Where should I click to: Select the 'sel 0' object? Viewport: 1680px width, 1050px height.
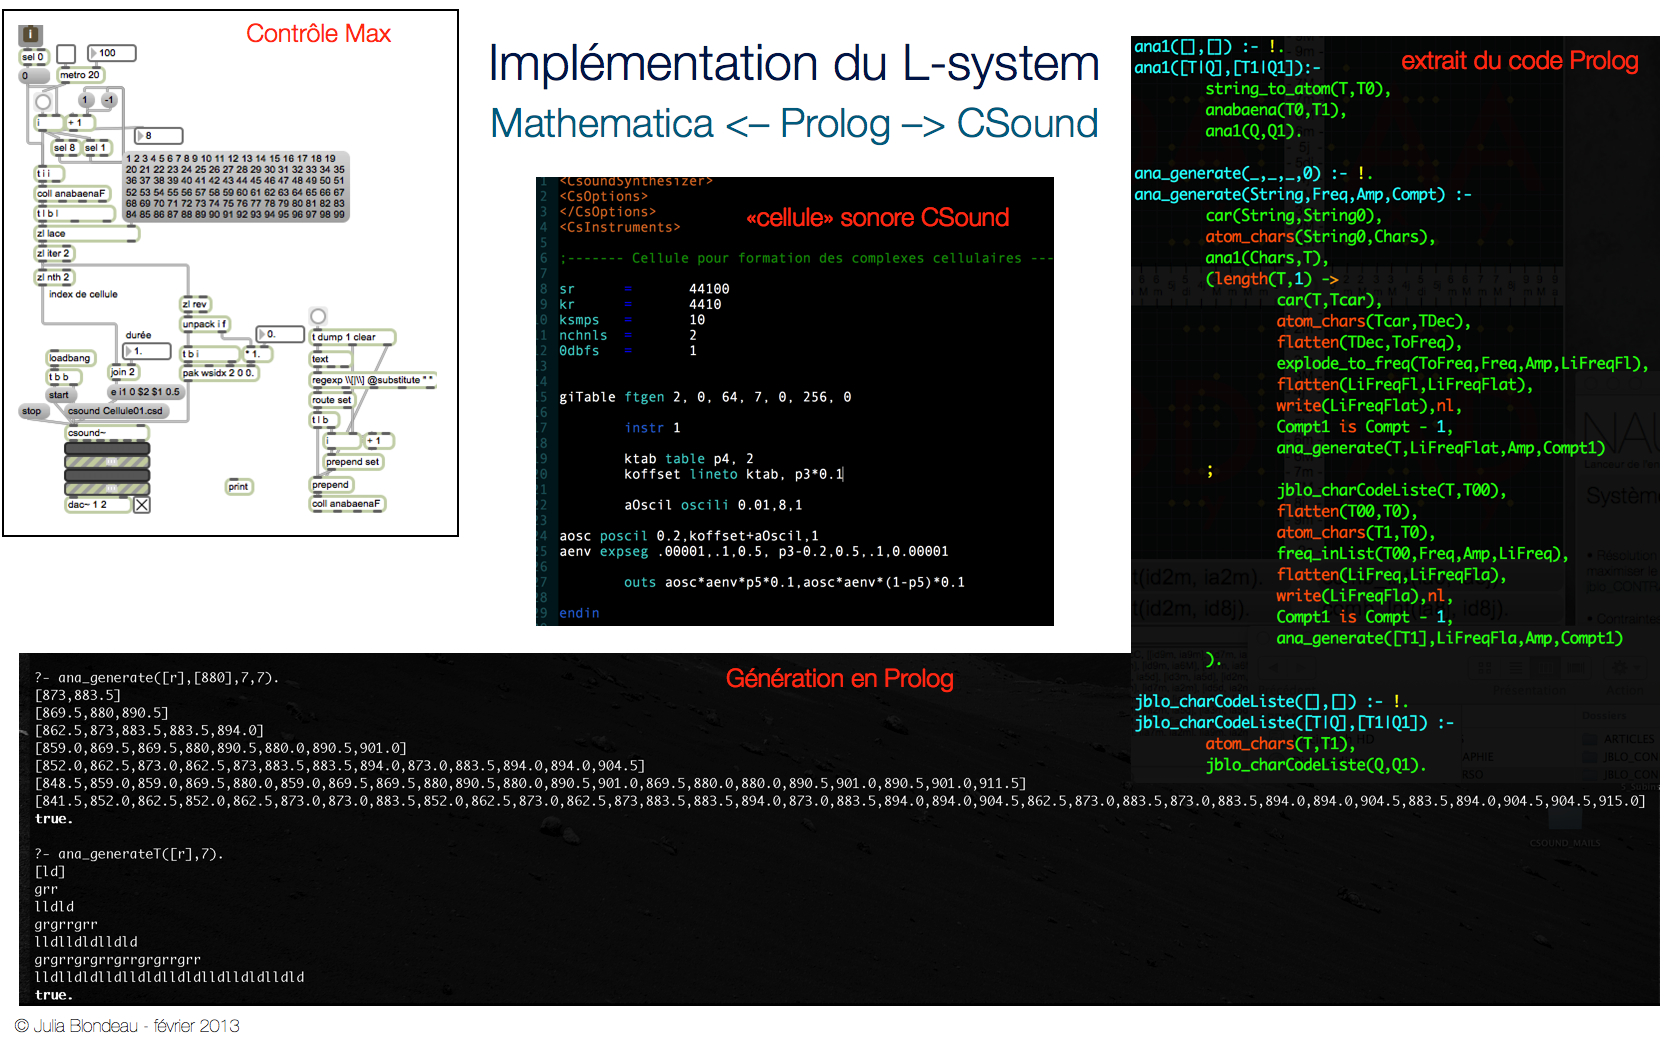pos(33,57)
